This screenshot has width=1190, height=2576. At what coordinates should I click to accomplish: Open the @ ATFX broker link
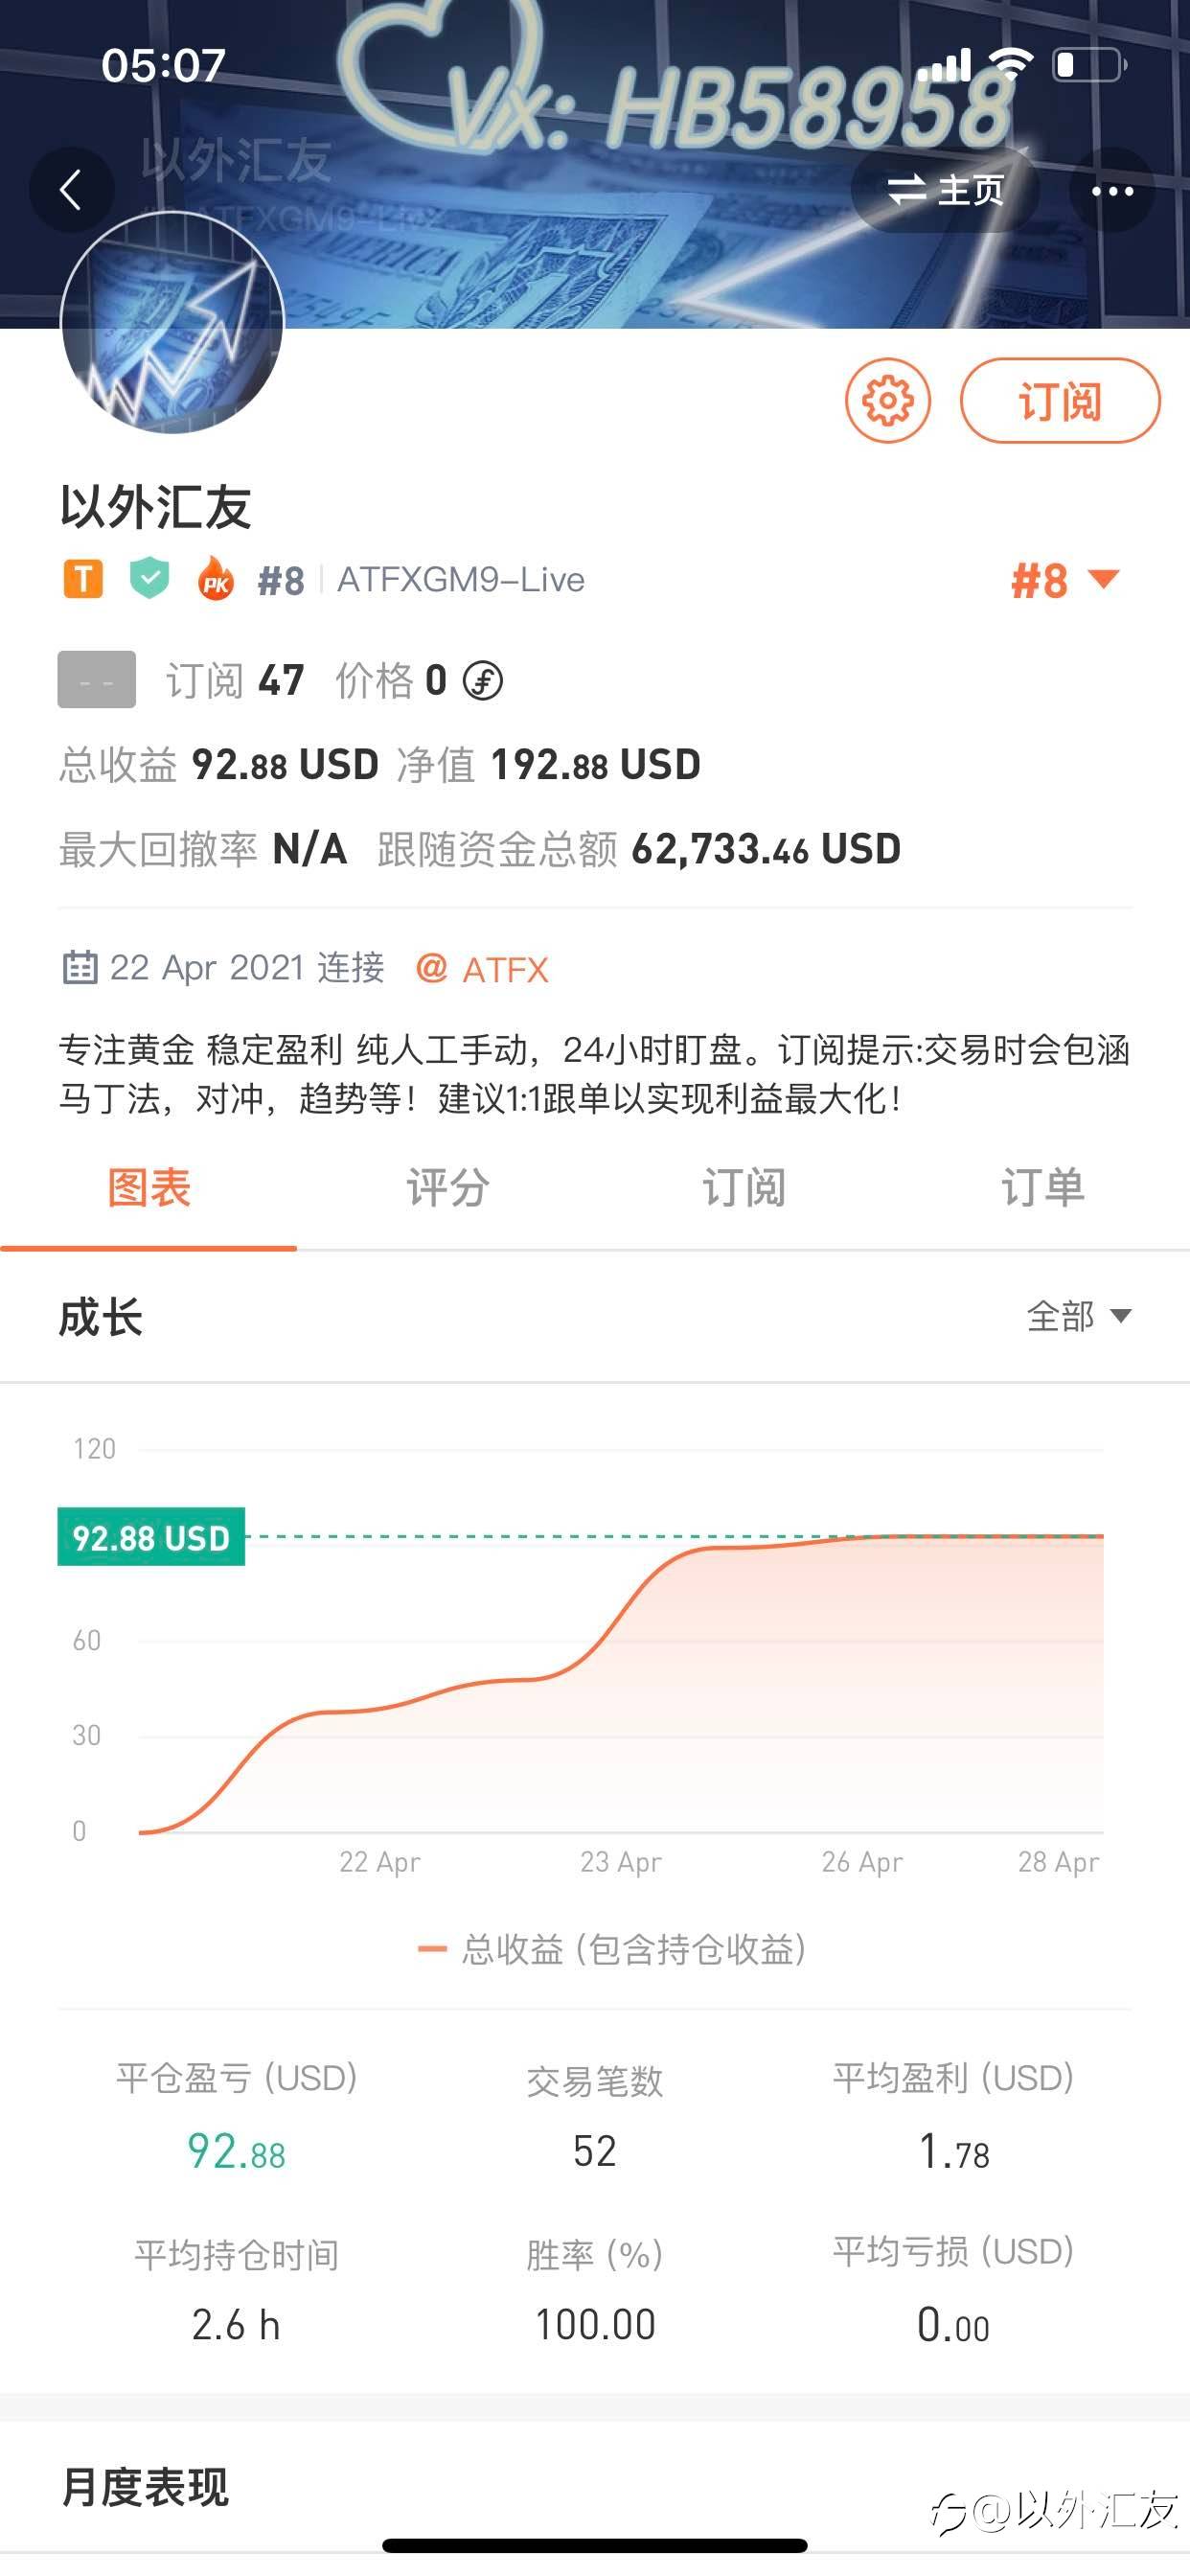pos(483,968)
